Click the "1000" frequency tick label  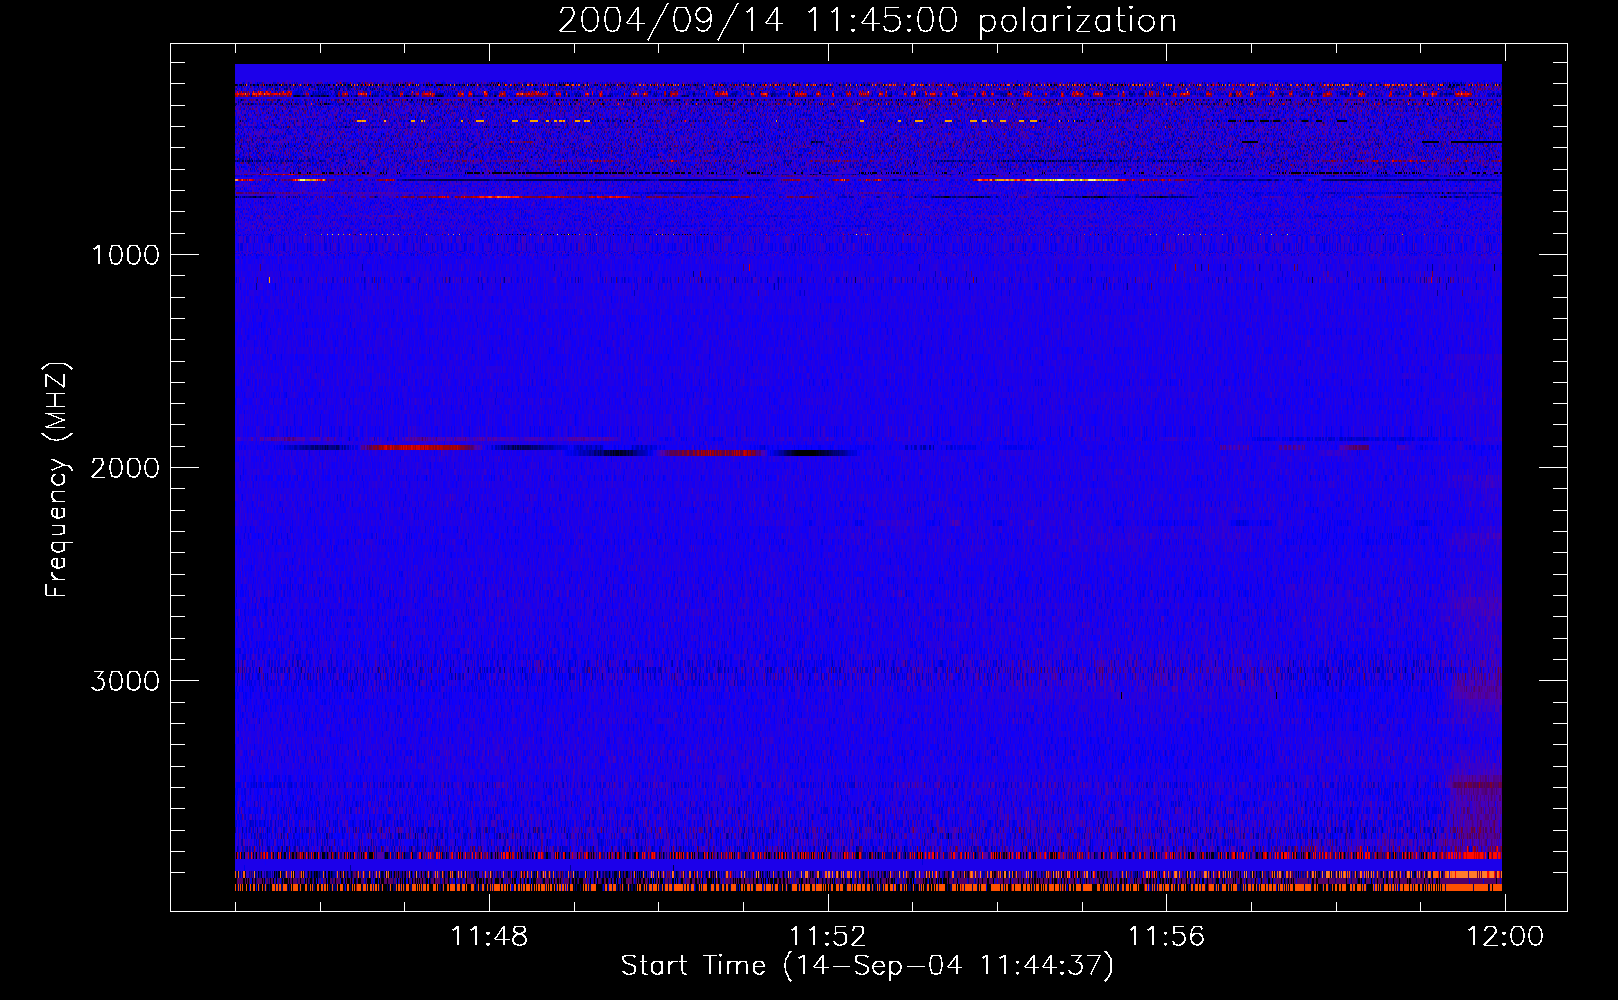125,255
